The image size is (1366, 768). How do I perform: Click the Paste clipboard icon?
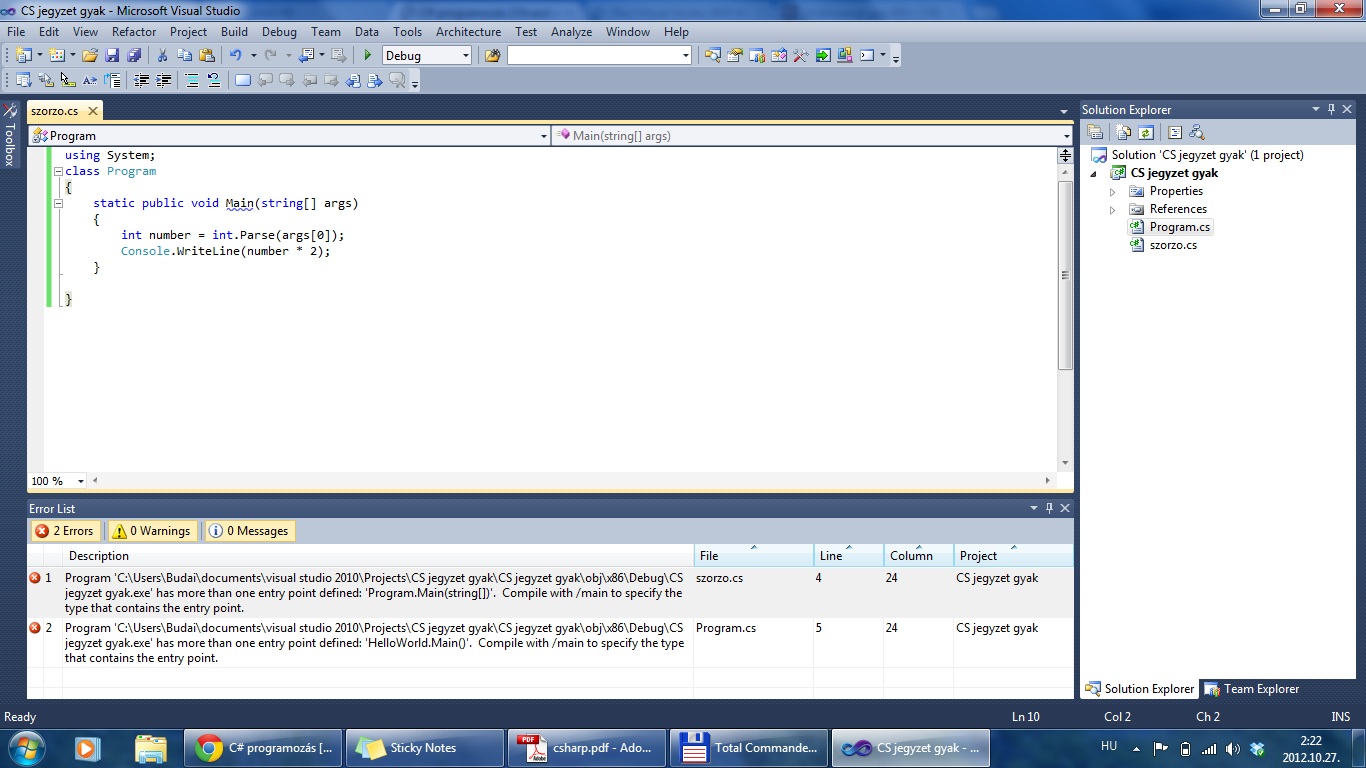[x=207, y=56]
